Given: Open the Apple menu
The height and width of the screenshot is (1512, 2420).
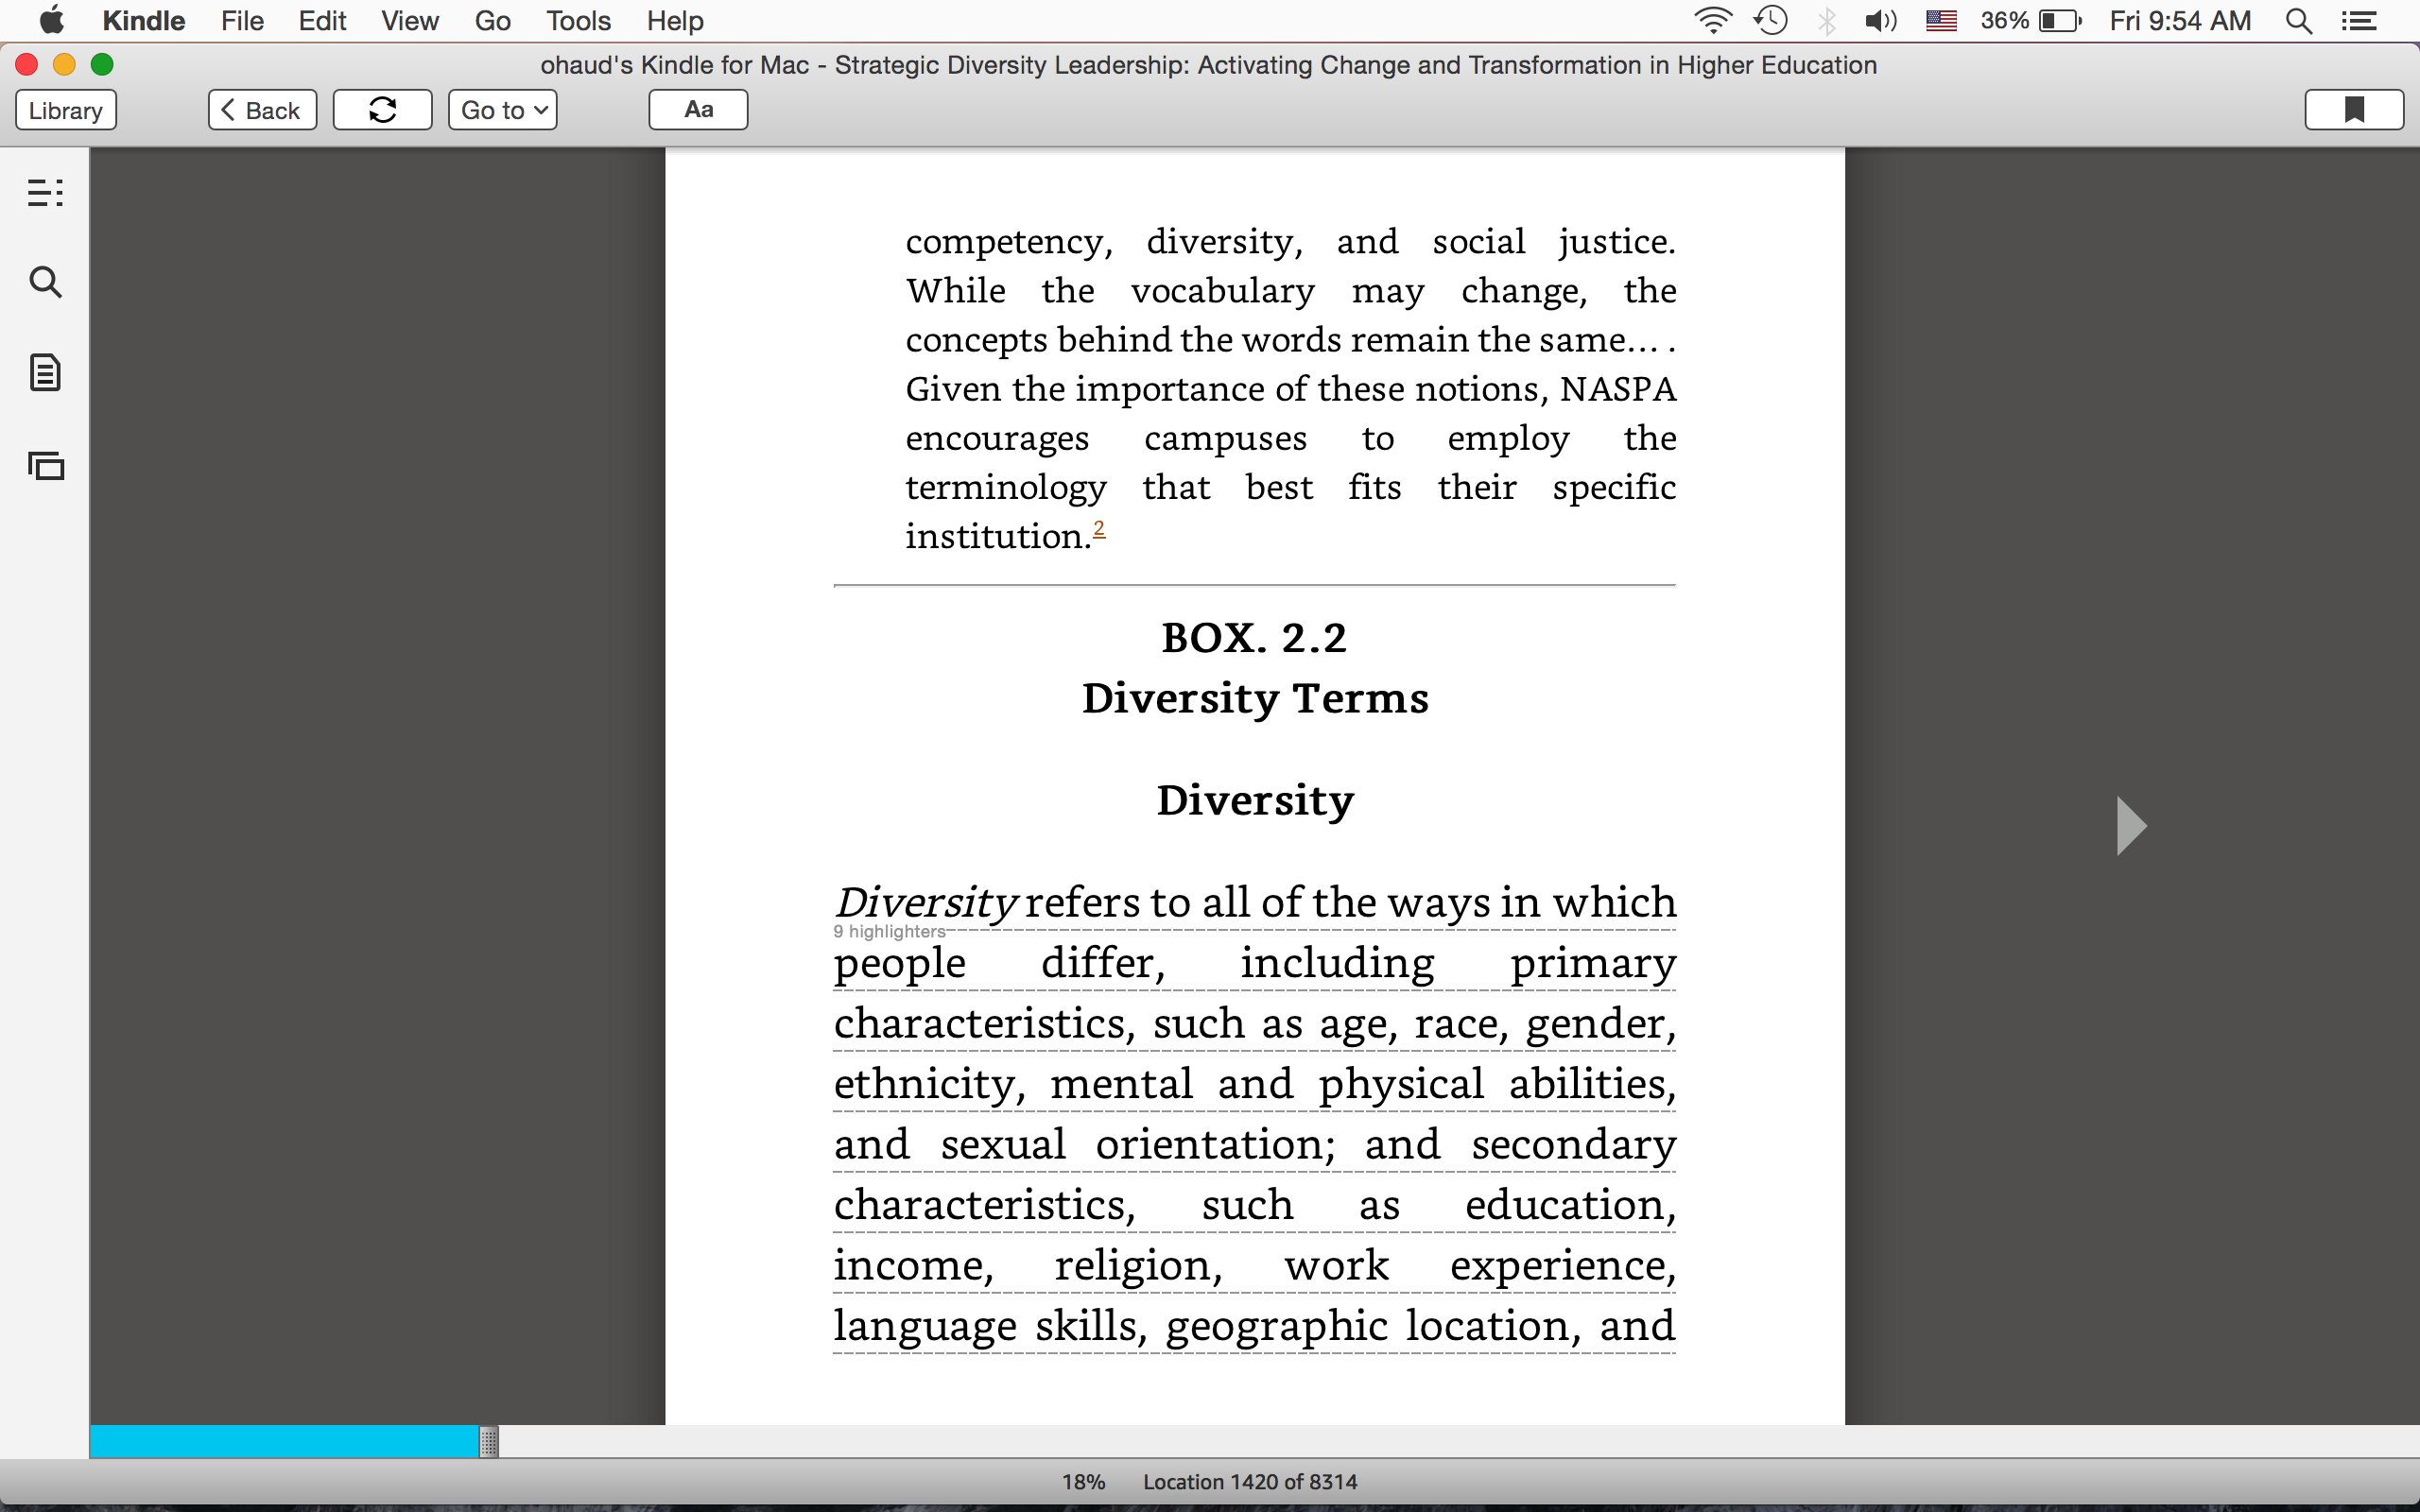Looking at the screenshot, I should [52, 20].
